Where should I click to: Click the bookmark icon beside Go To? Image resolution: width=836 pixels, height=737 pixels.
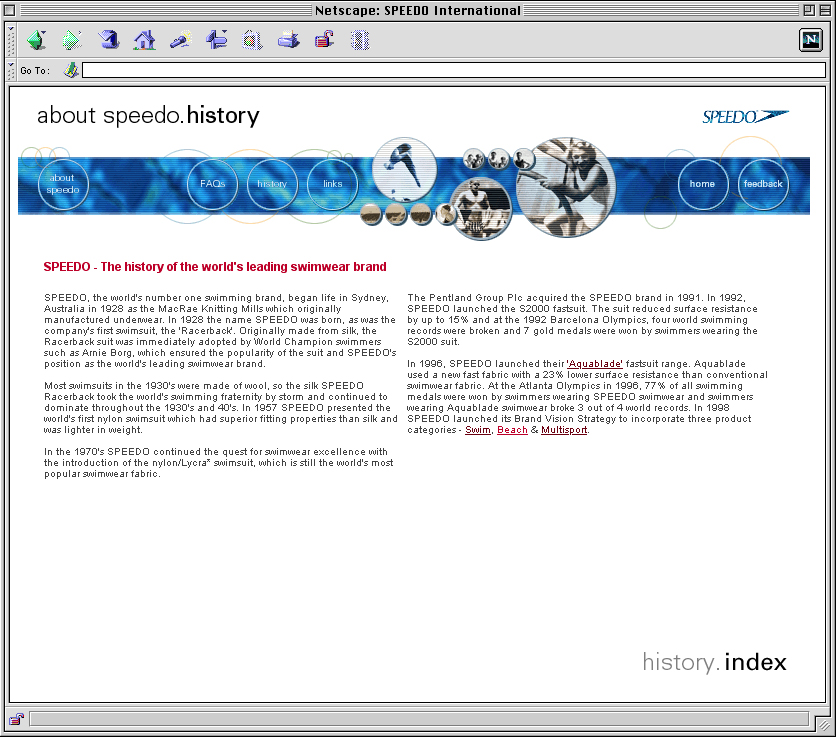coord(71,70)
